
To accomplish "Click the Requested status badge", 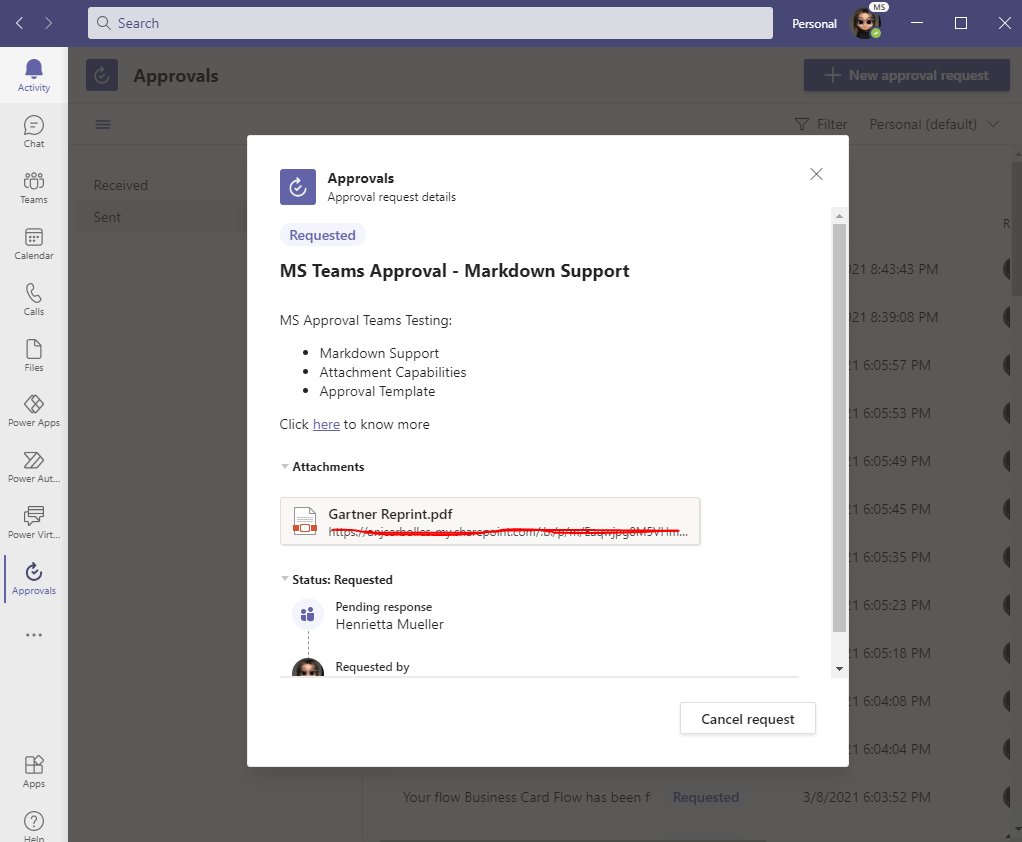I will (323, 235).
